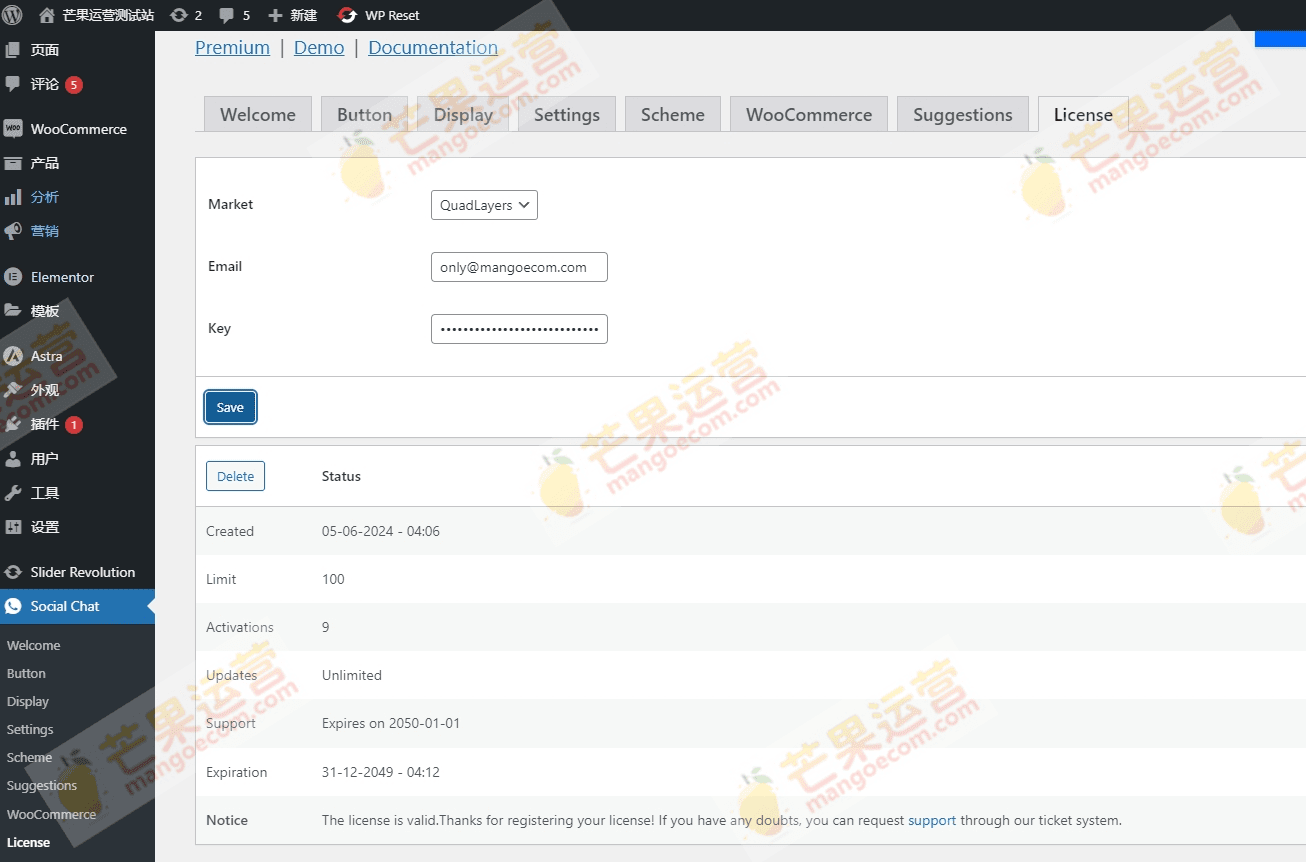Click the updates icon showing 2
1306x862 pixels.
tap(179, 15)
